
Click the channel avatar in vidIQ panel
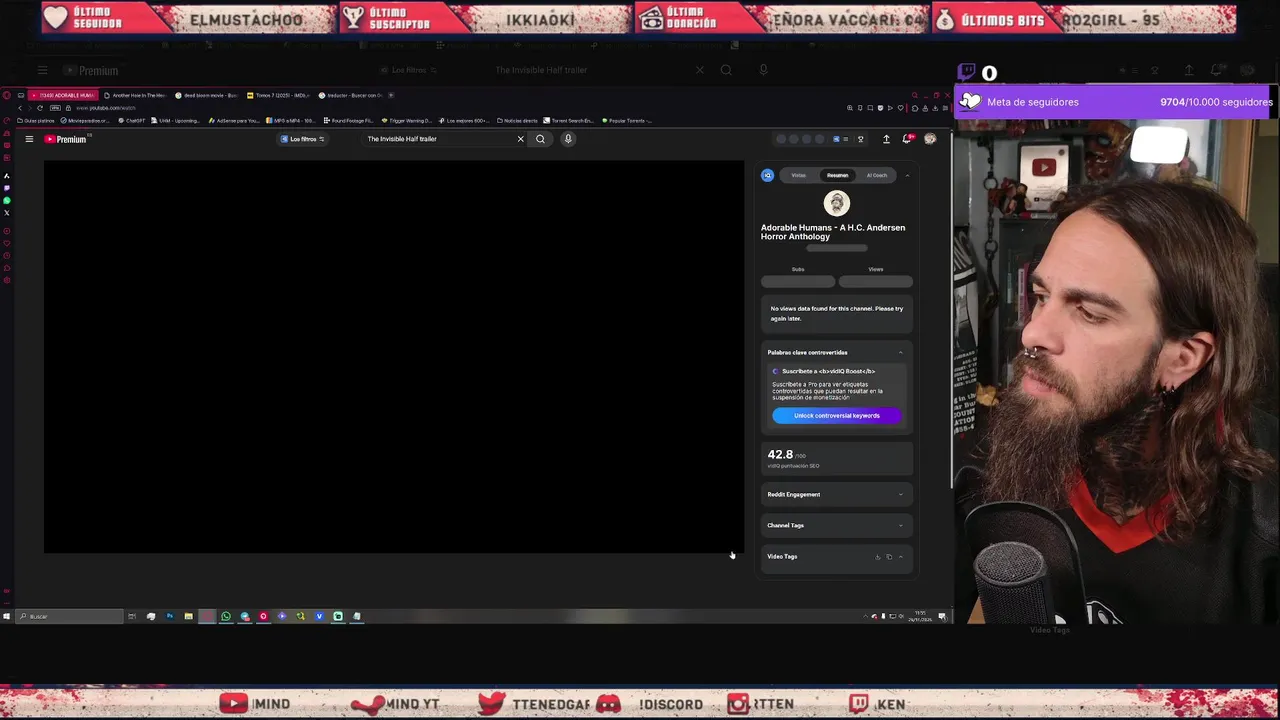[837, 203]
